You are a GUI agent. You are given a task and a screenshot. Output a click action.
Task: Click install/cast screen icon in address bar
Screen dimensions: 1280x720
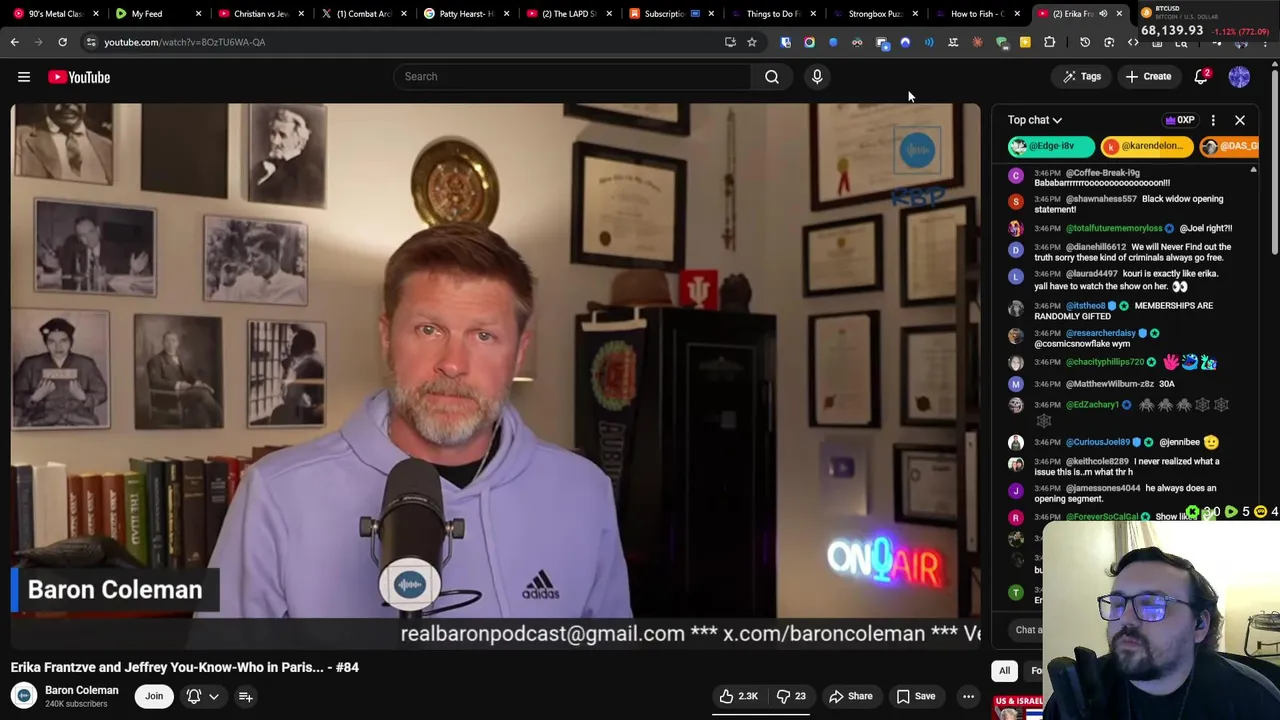point(730,42)
